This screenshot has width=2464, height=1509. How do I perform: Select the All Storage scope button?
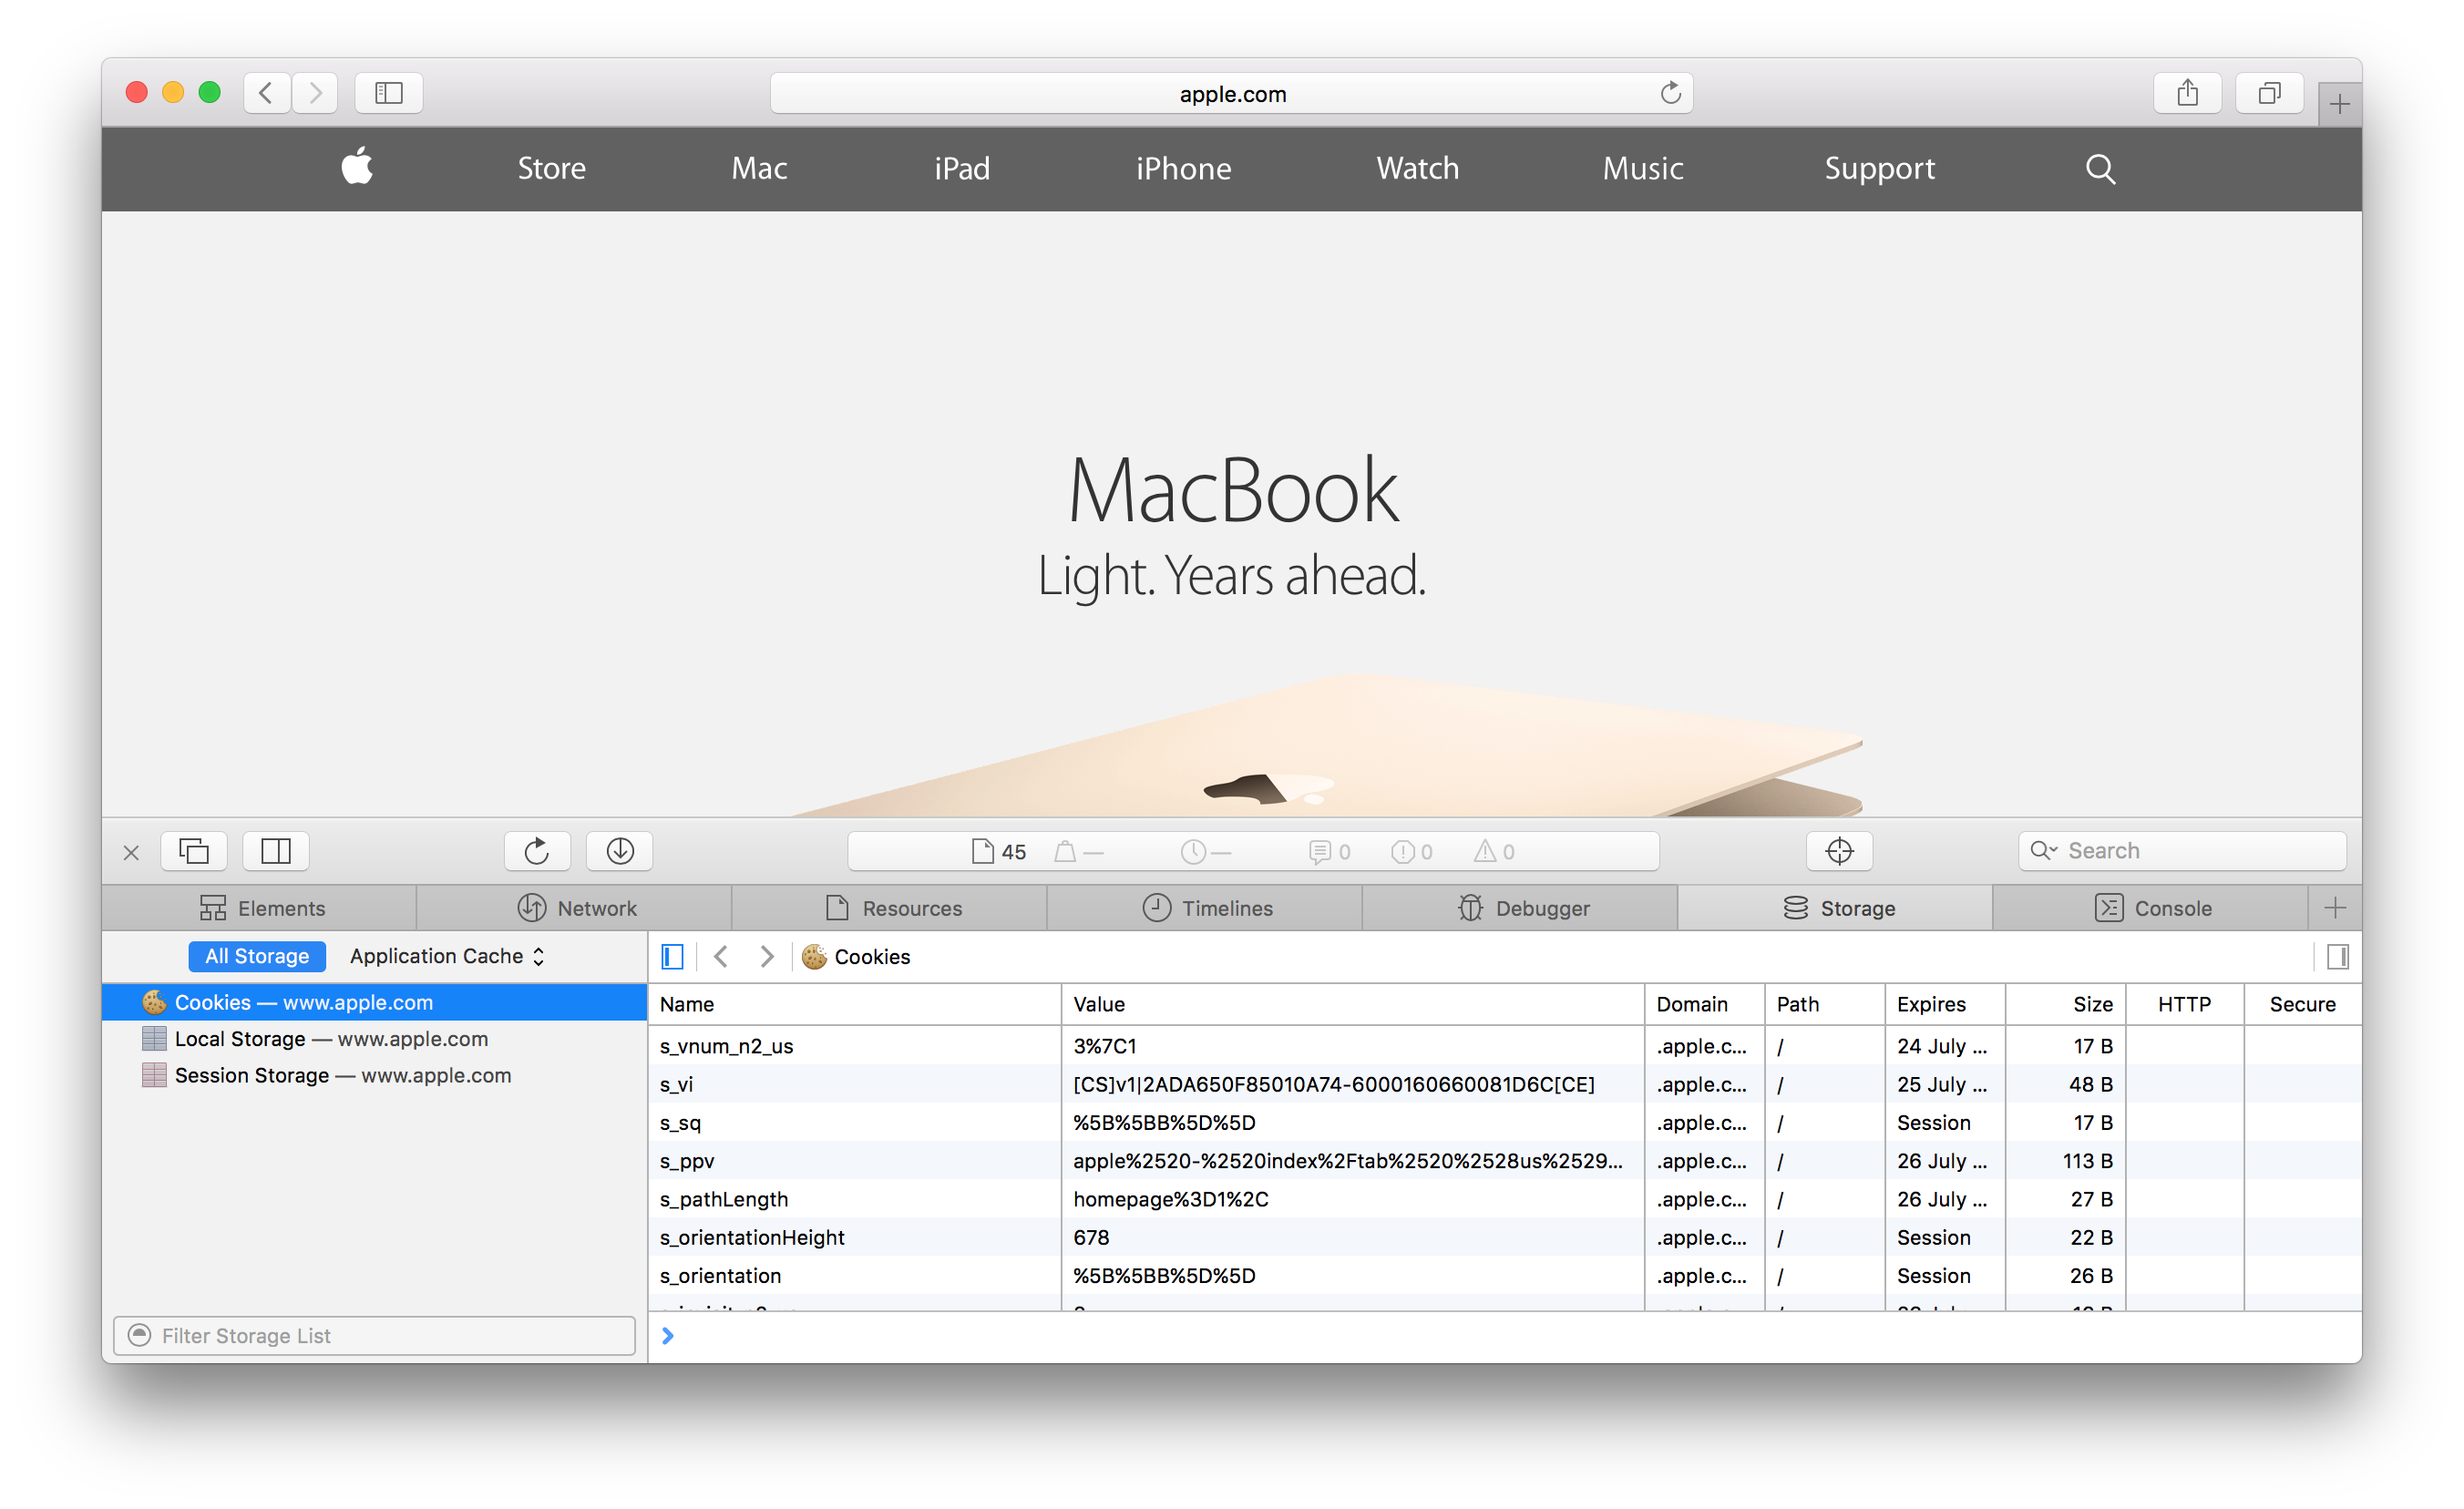pos(257,956)
